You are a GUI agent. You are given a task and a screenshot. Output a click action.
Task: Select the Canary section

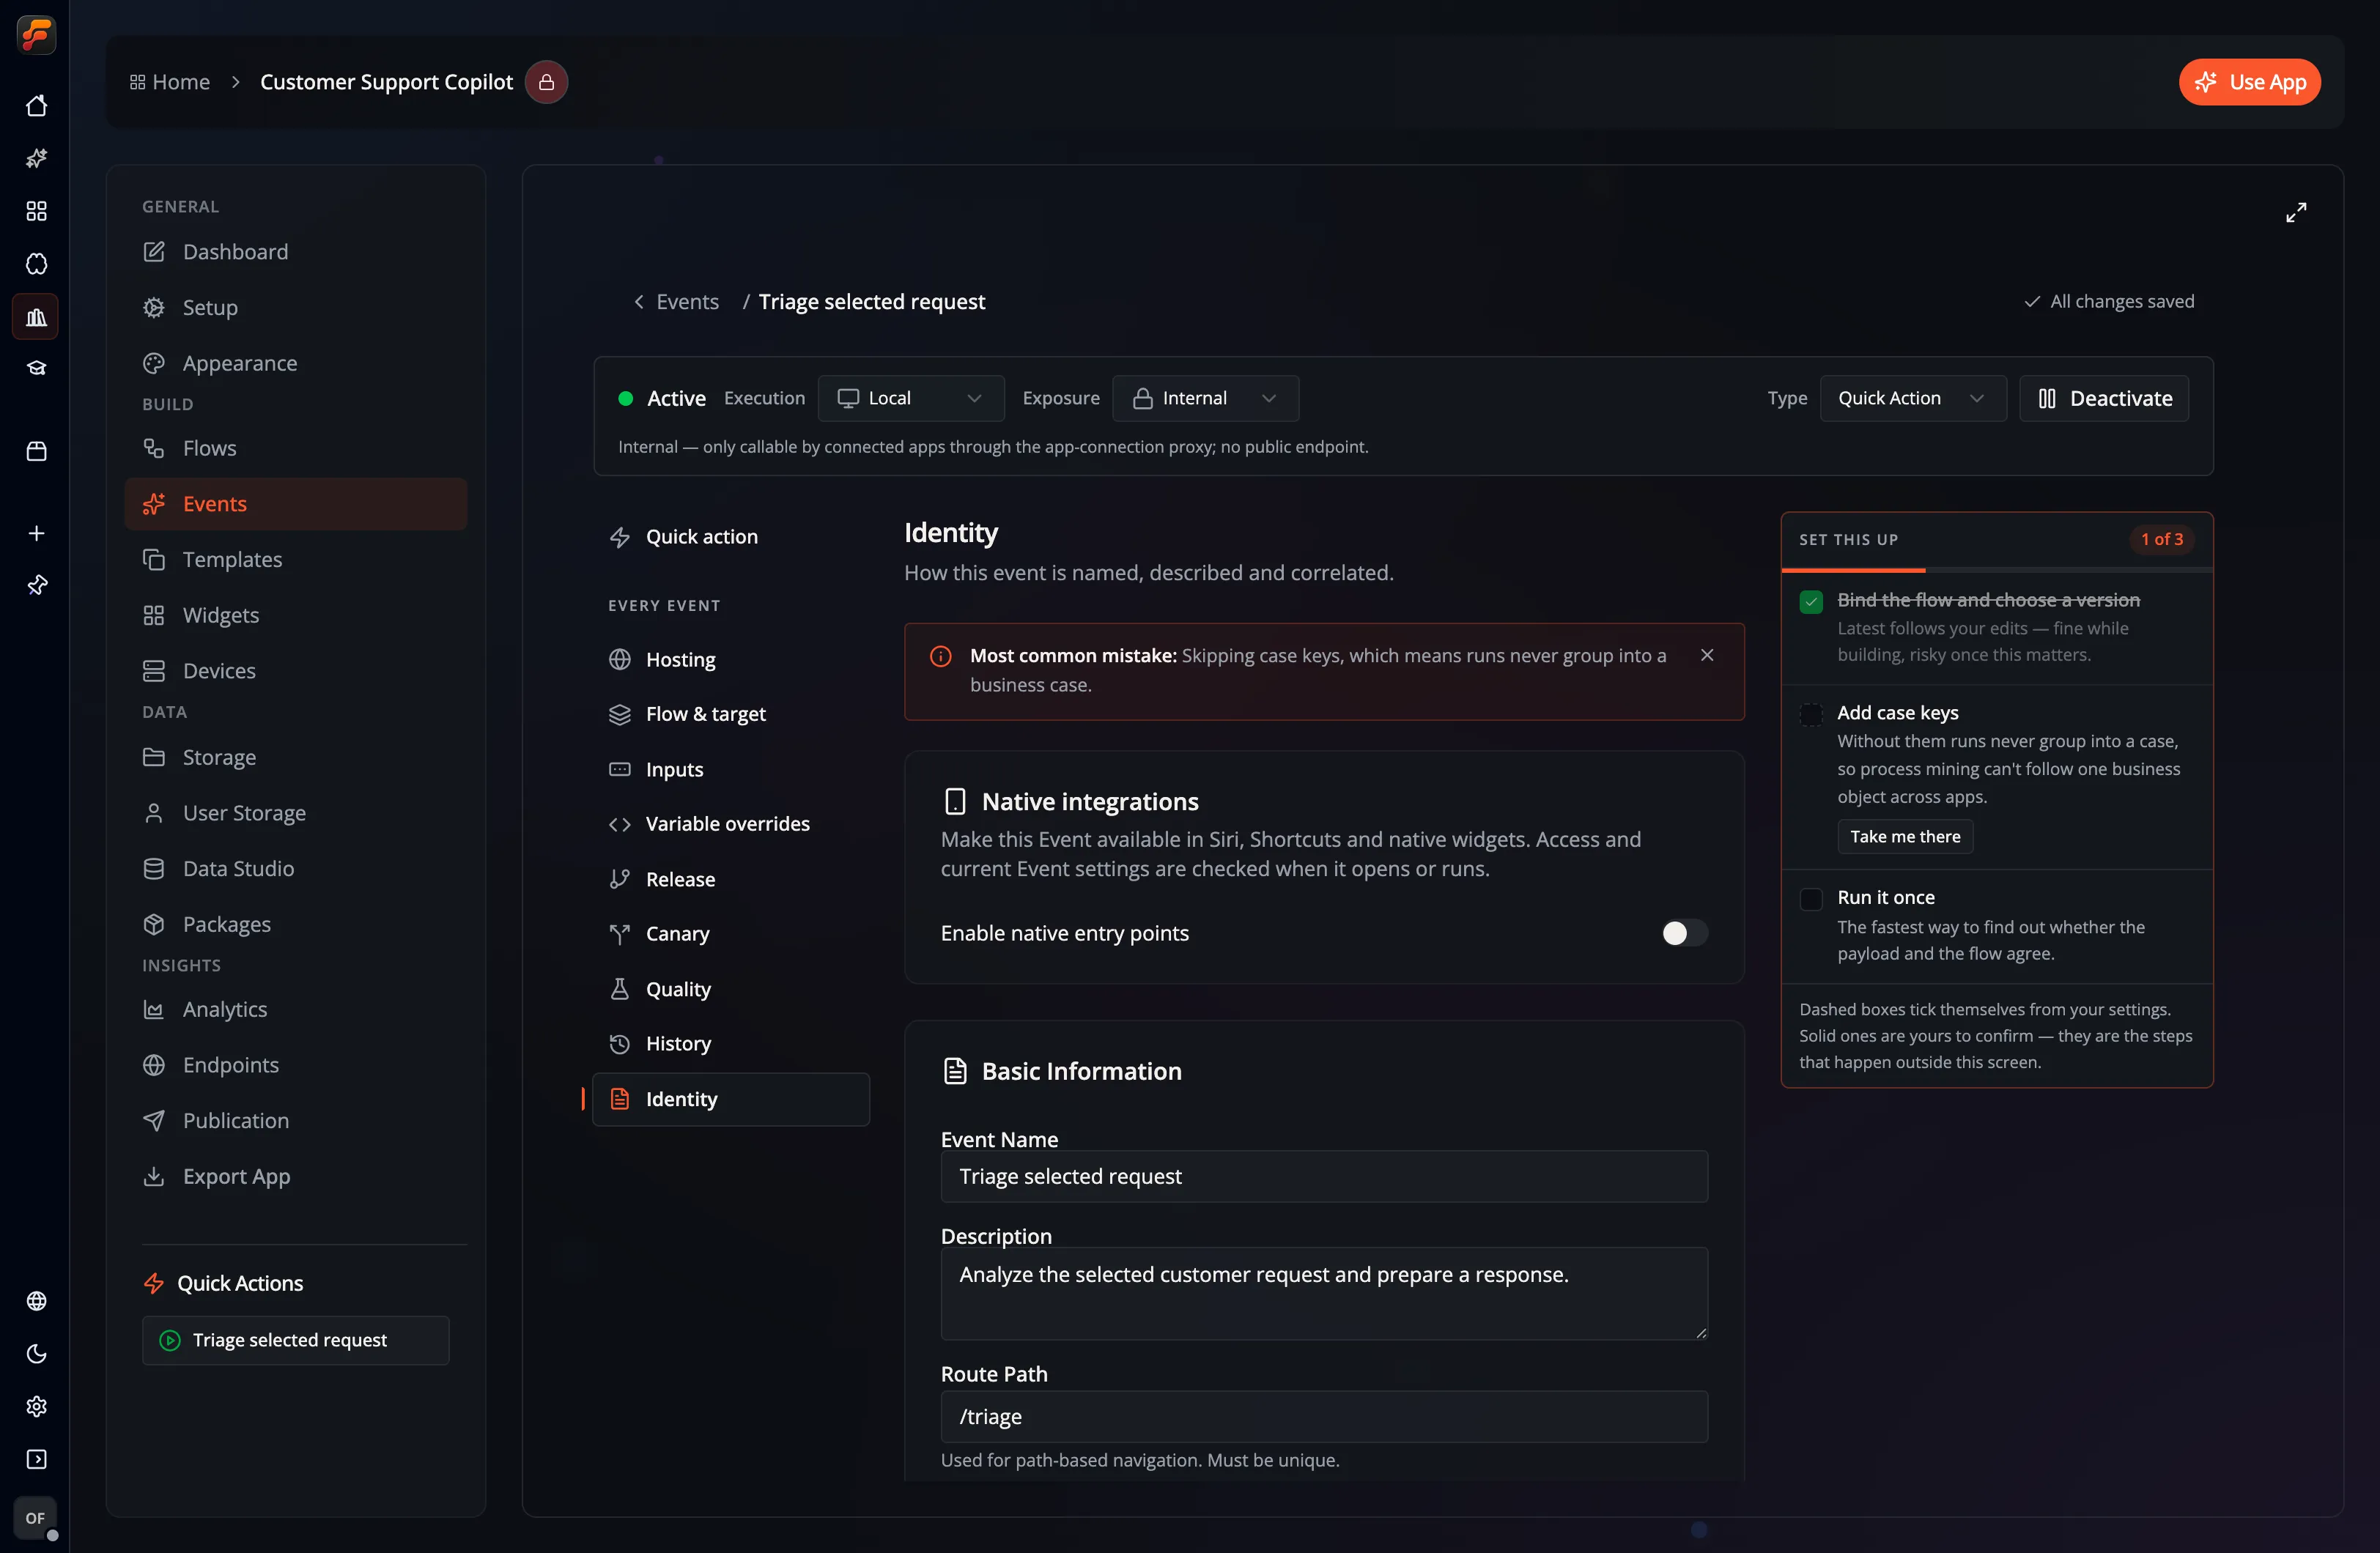click(x=730, y=934)
